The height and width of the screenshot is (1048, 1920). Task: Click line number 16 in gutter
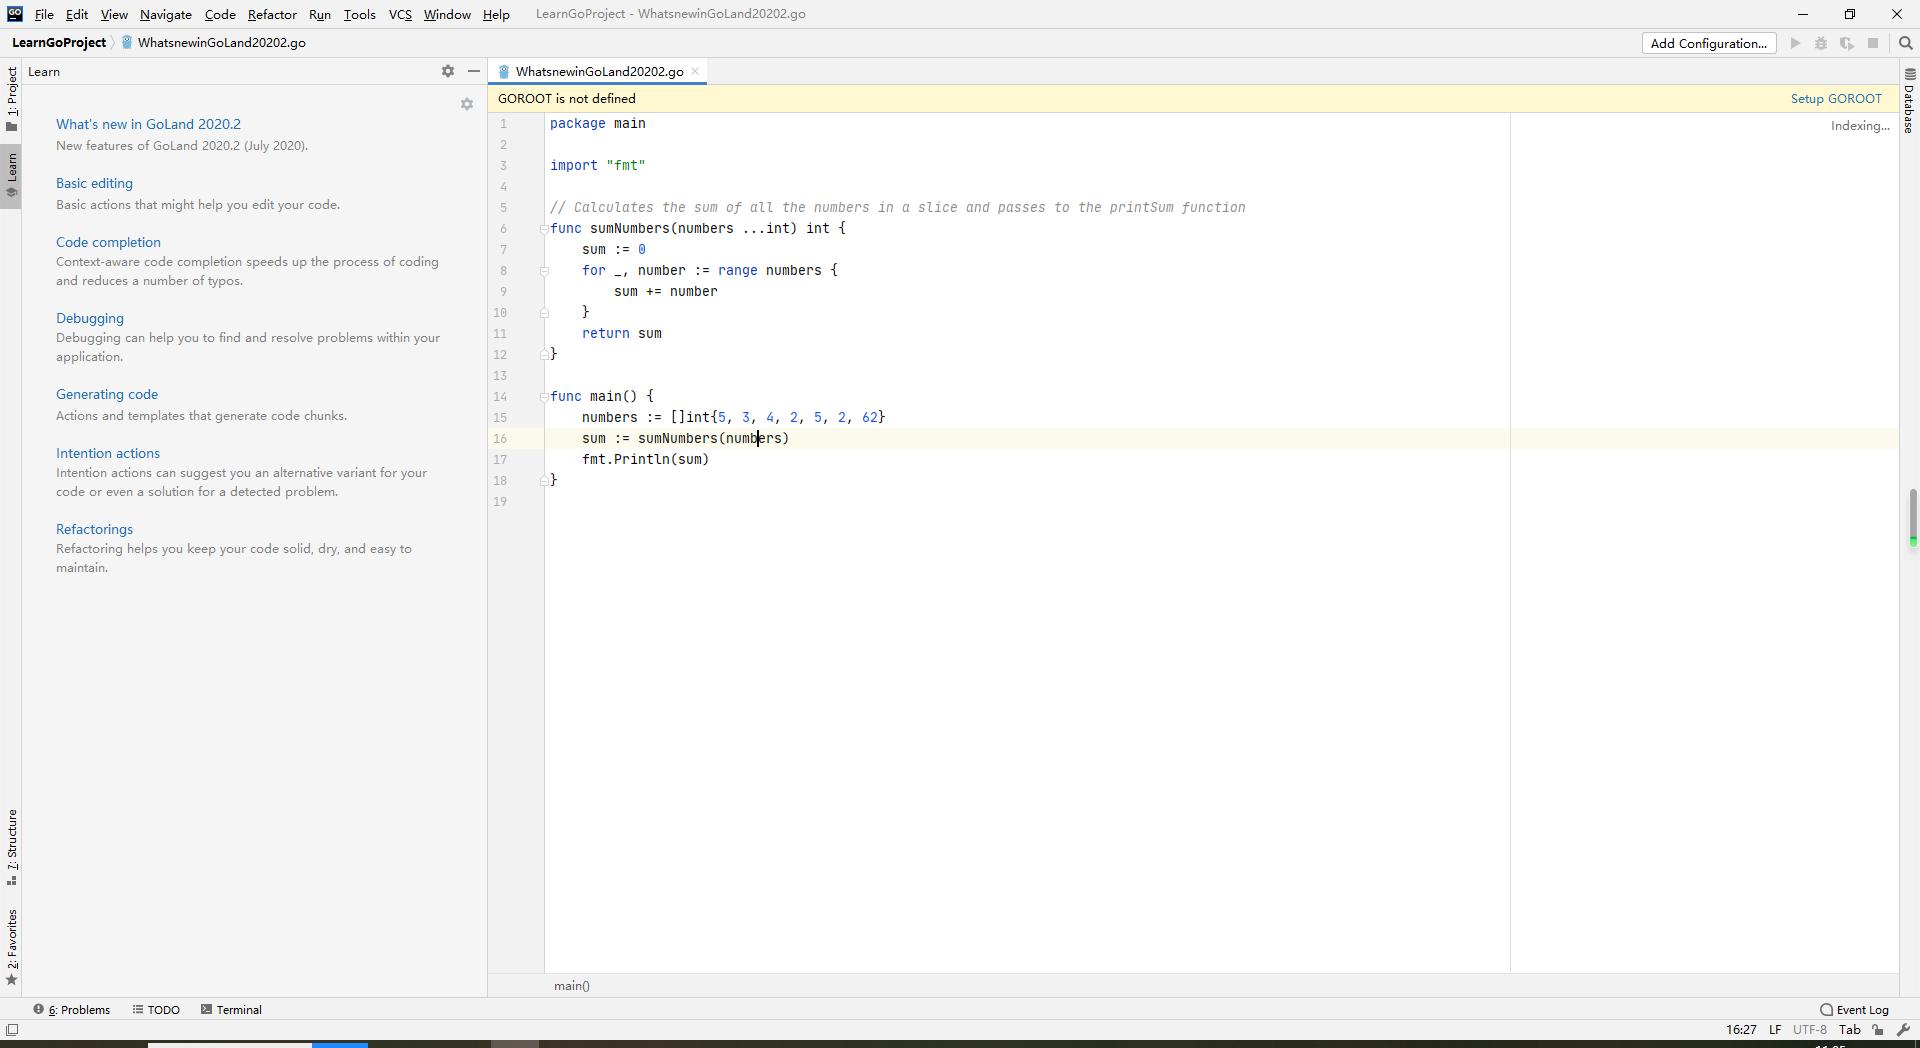tap(500, 439)
